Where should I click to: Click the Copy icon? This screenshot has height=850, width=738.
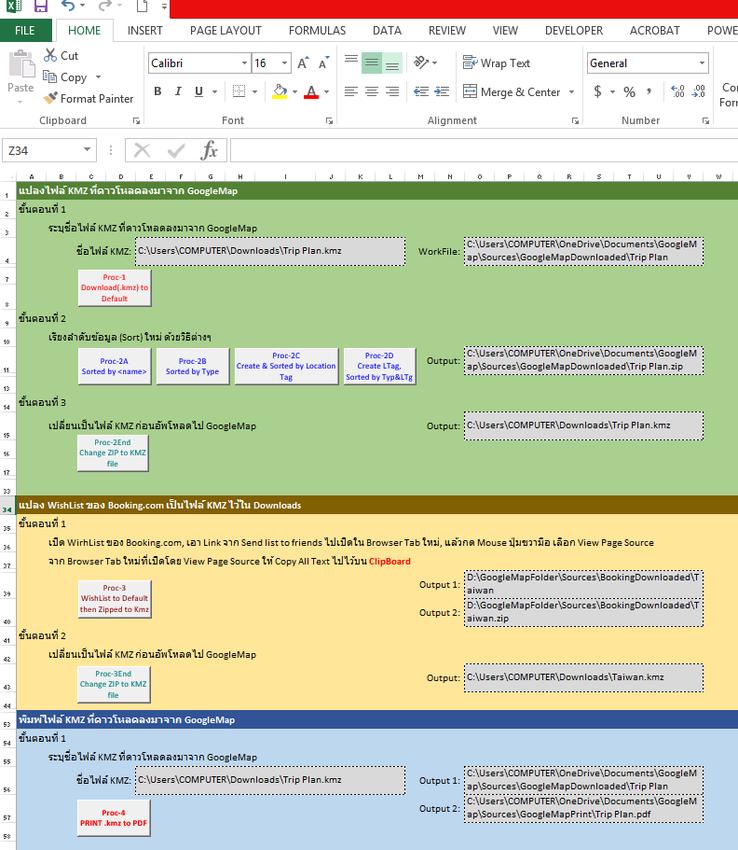50,77
